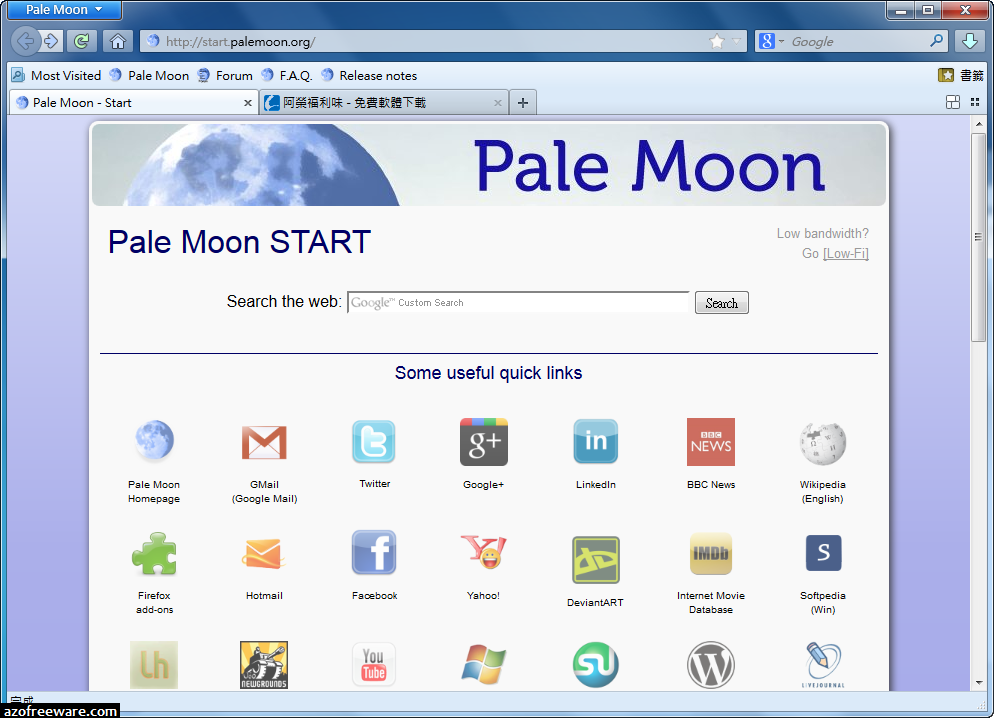Viewport: 994px width, 718px height.
Task: Open the StumbleUpon quick link icon
Action: (595, 665)
